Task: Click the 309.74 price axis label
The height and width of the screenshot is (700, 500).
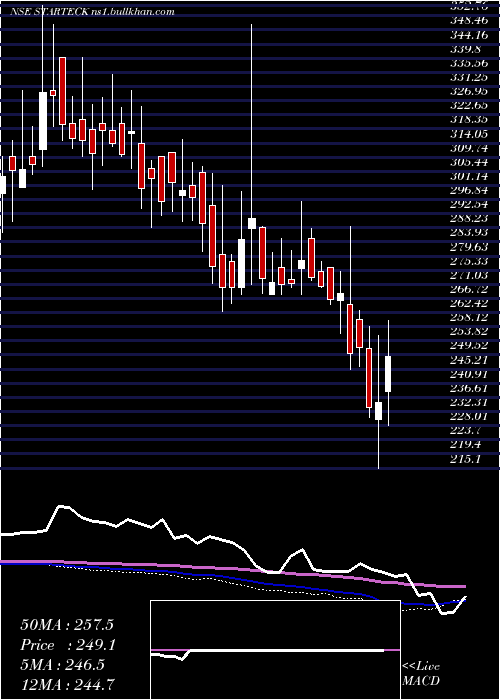Action: click(x=468, y=148)
